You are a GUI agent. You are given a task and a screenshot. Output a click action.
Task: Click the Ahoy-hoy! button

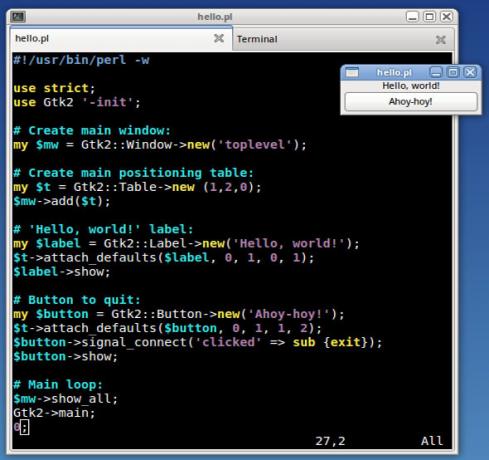click(411, 101)
